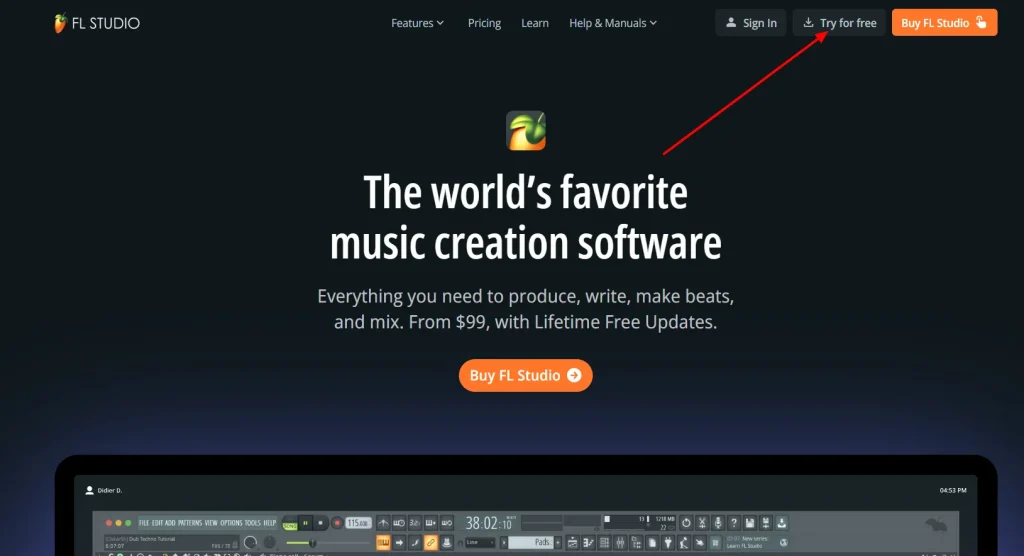Open the FILE menu in FL Studio
Image resolution: width=1024 pixels, height=556 pixels.
pos(144,523)
